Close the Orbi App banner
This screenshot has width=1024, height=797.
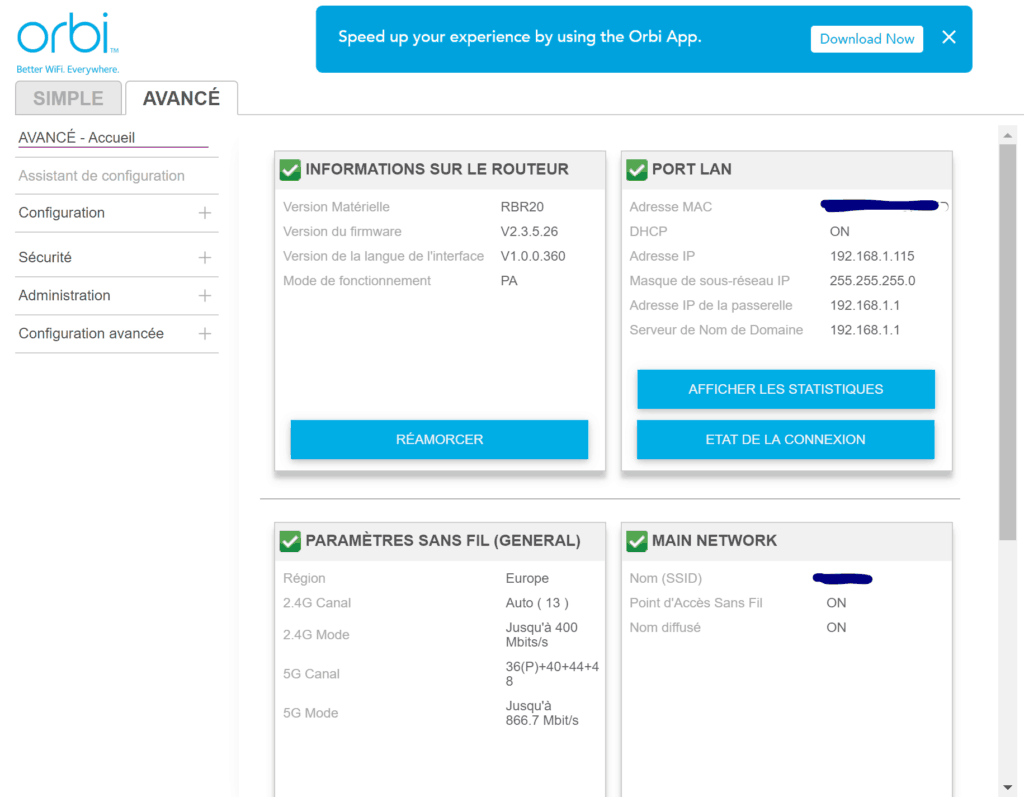tap(949, 38)
